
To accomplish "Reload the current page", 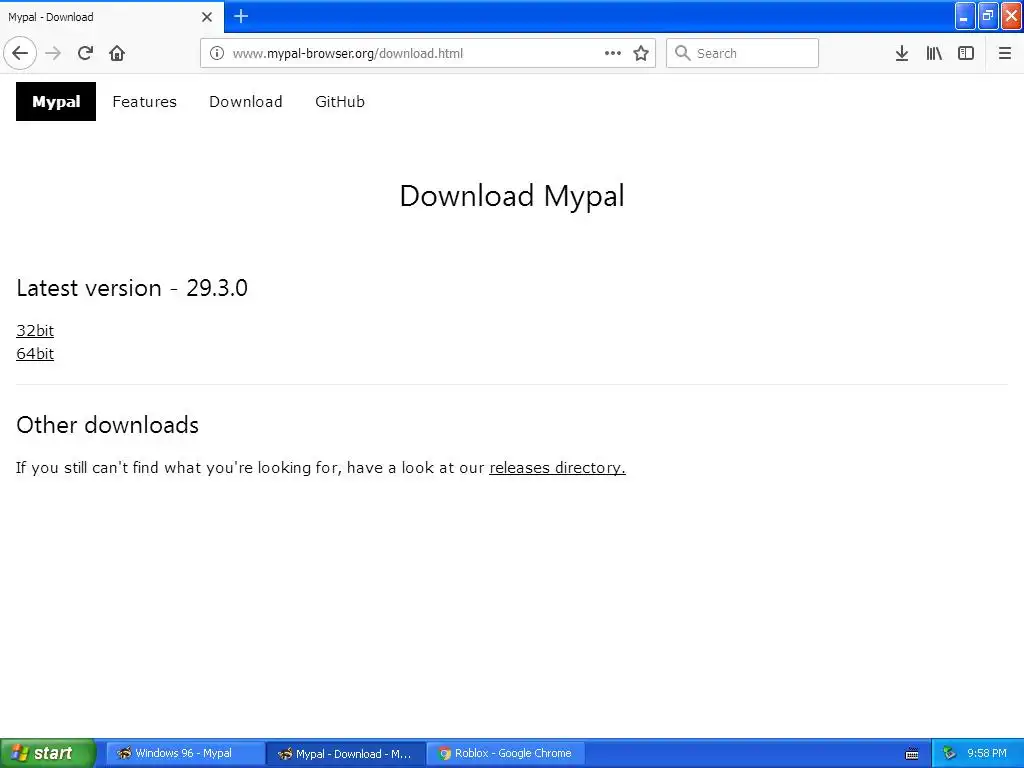I will (86, 53).
